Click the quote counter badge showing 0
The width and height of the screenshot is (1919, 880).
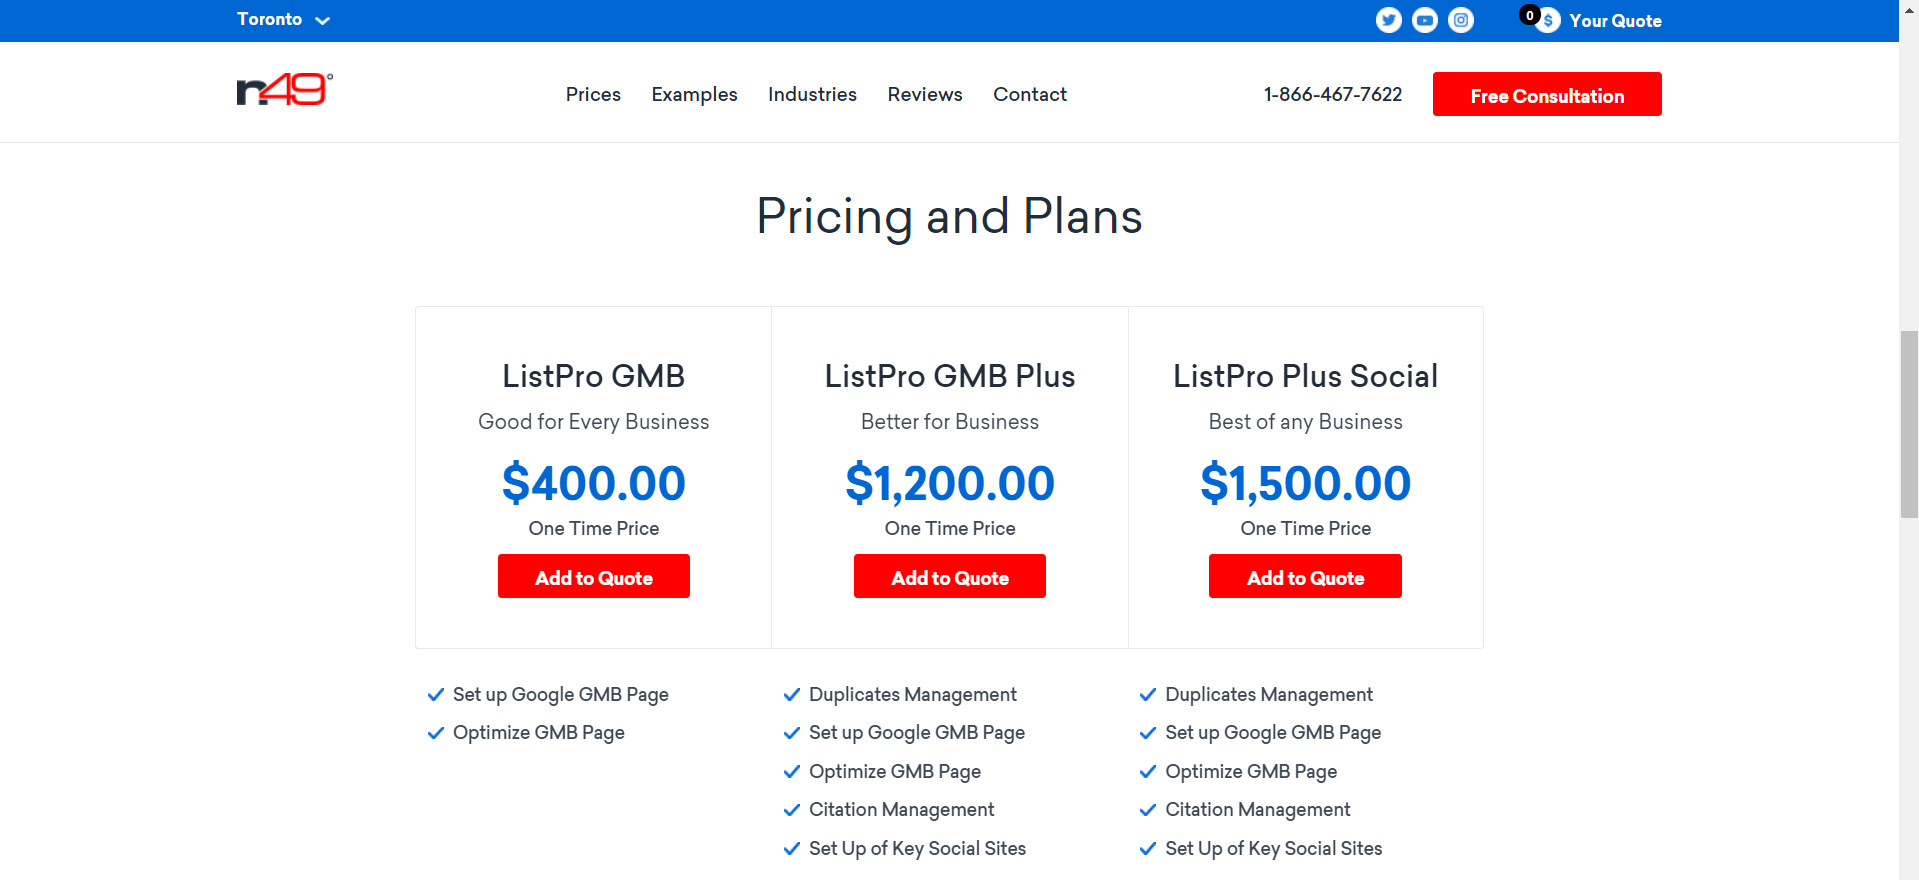[x=1528, y=14]
